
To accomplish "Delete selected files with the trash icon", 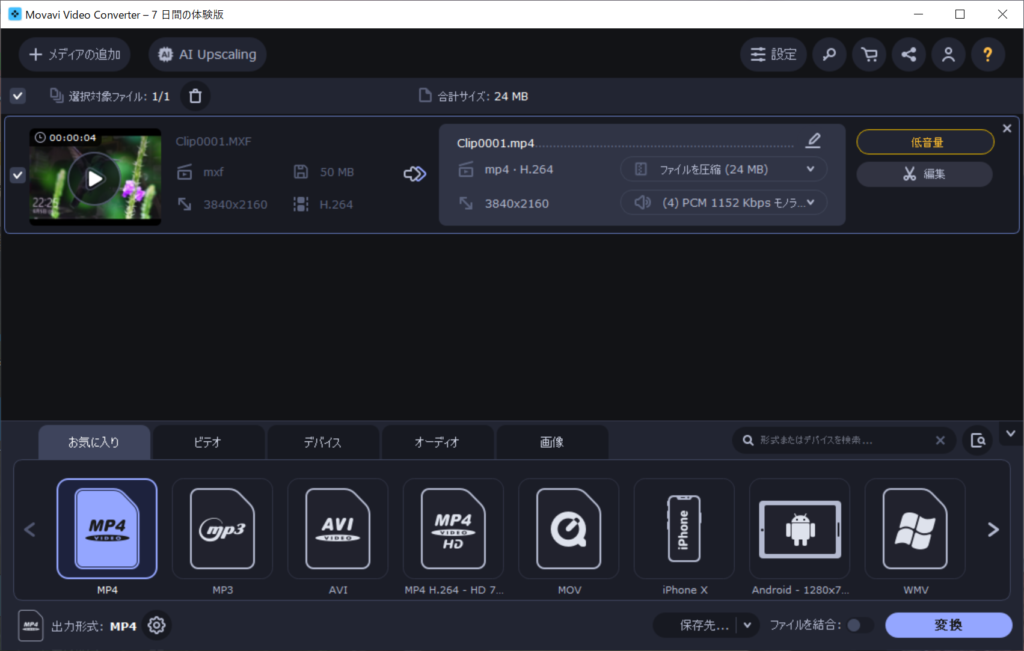I will point(194,96).
